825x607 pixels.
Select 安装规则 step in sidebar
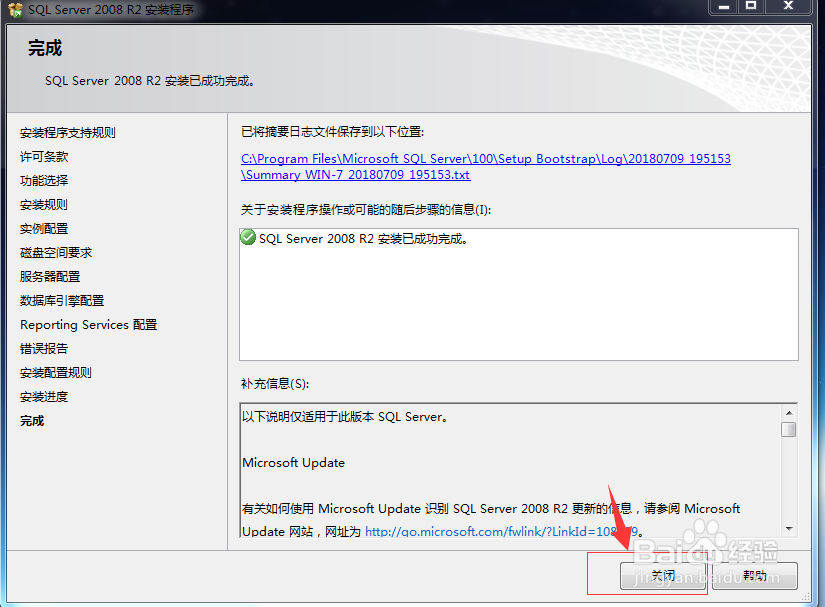pos(44,205)
